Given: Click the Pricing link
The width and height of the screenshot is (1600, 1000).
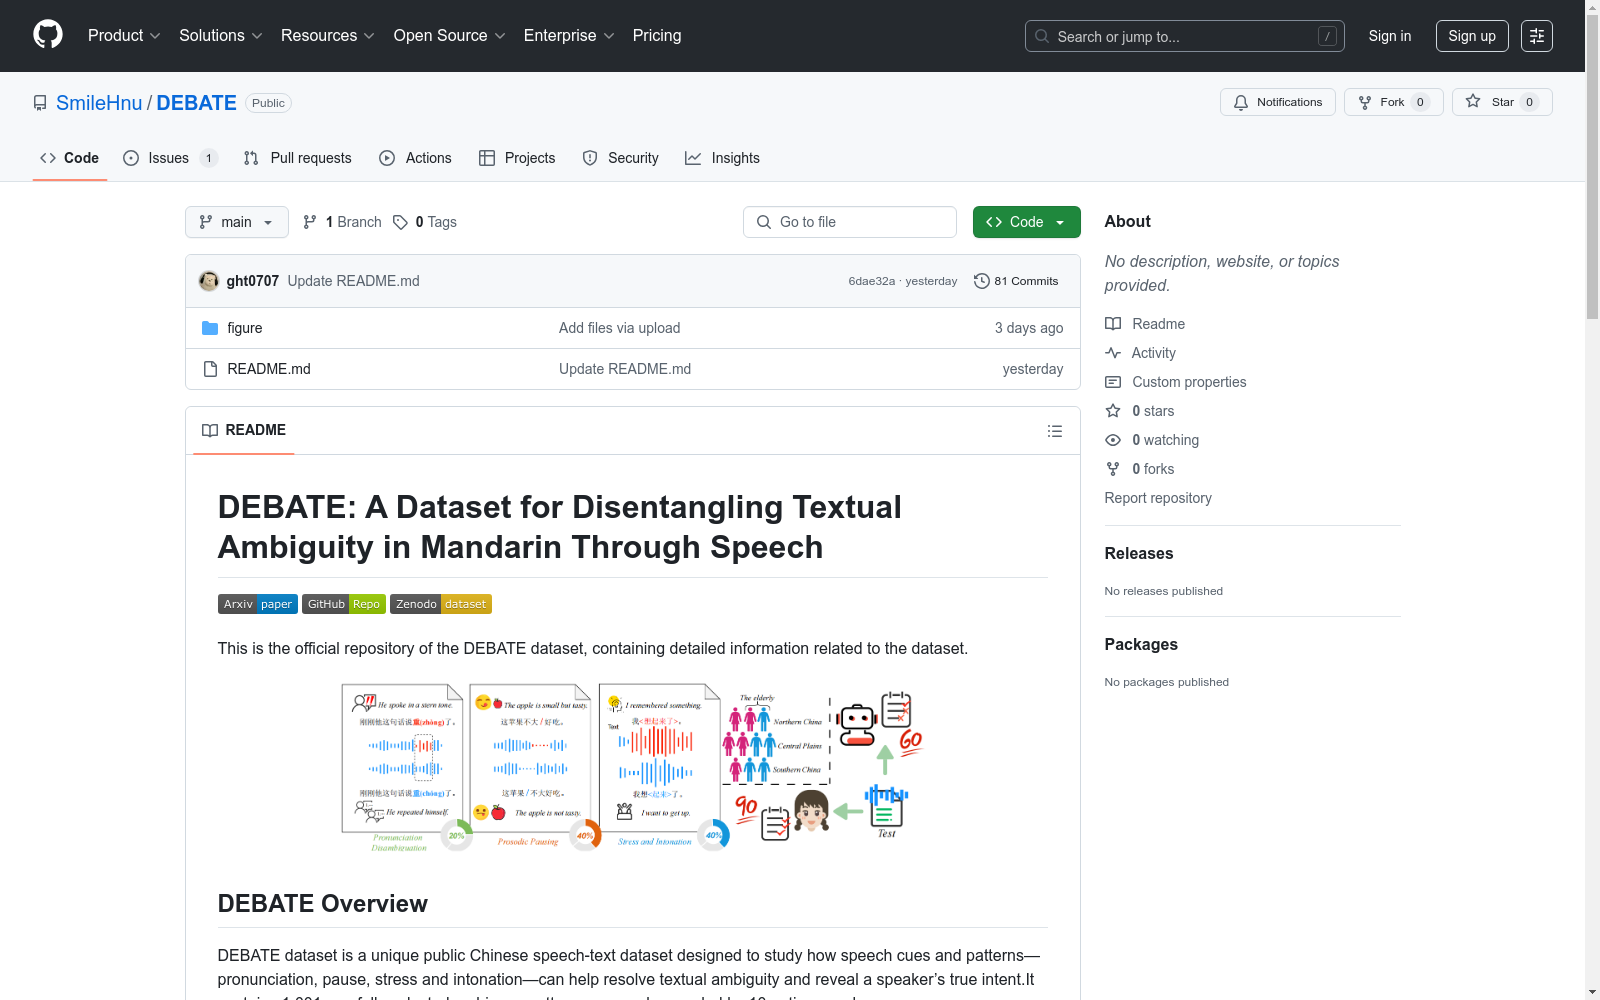Looking at the screenshot, I should coord(657,36).
